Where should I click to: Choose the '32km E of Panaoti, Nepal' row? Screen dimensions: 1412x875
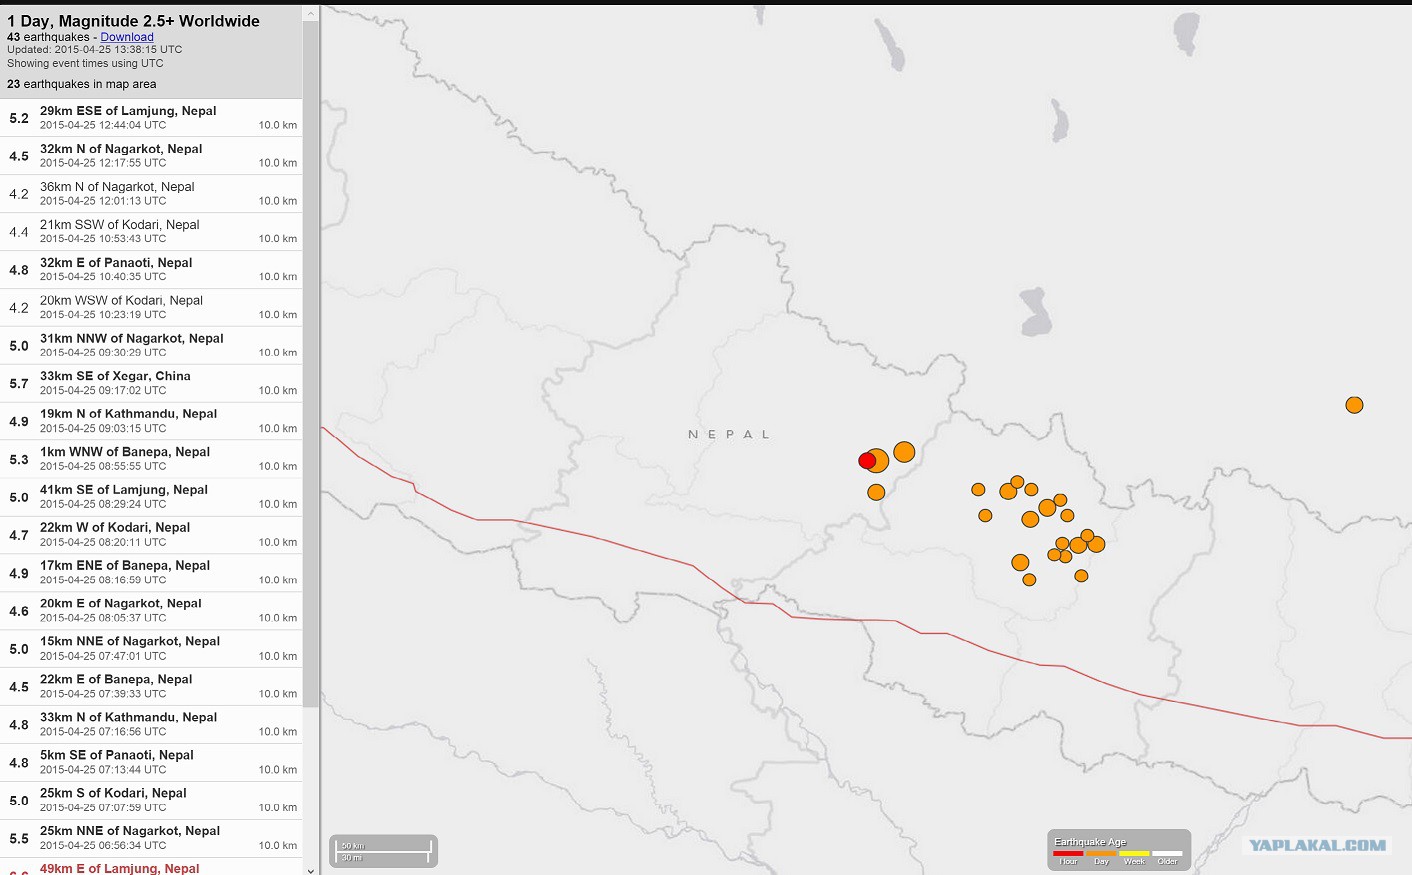(x=151, y=270)
